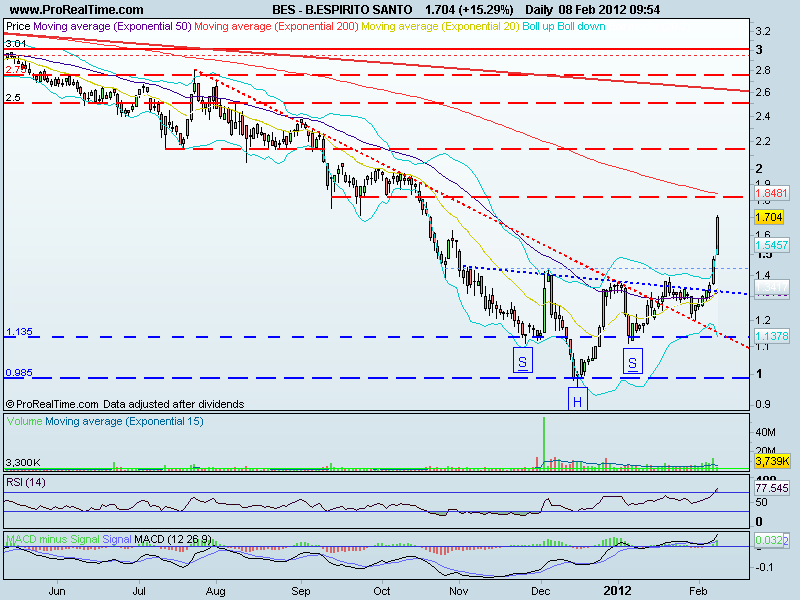Click the 2.8 tick on the price axis

click(763, 70)
